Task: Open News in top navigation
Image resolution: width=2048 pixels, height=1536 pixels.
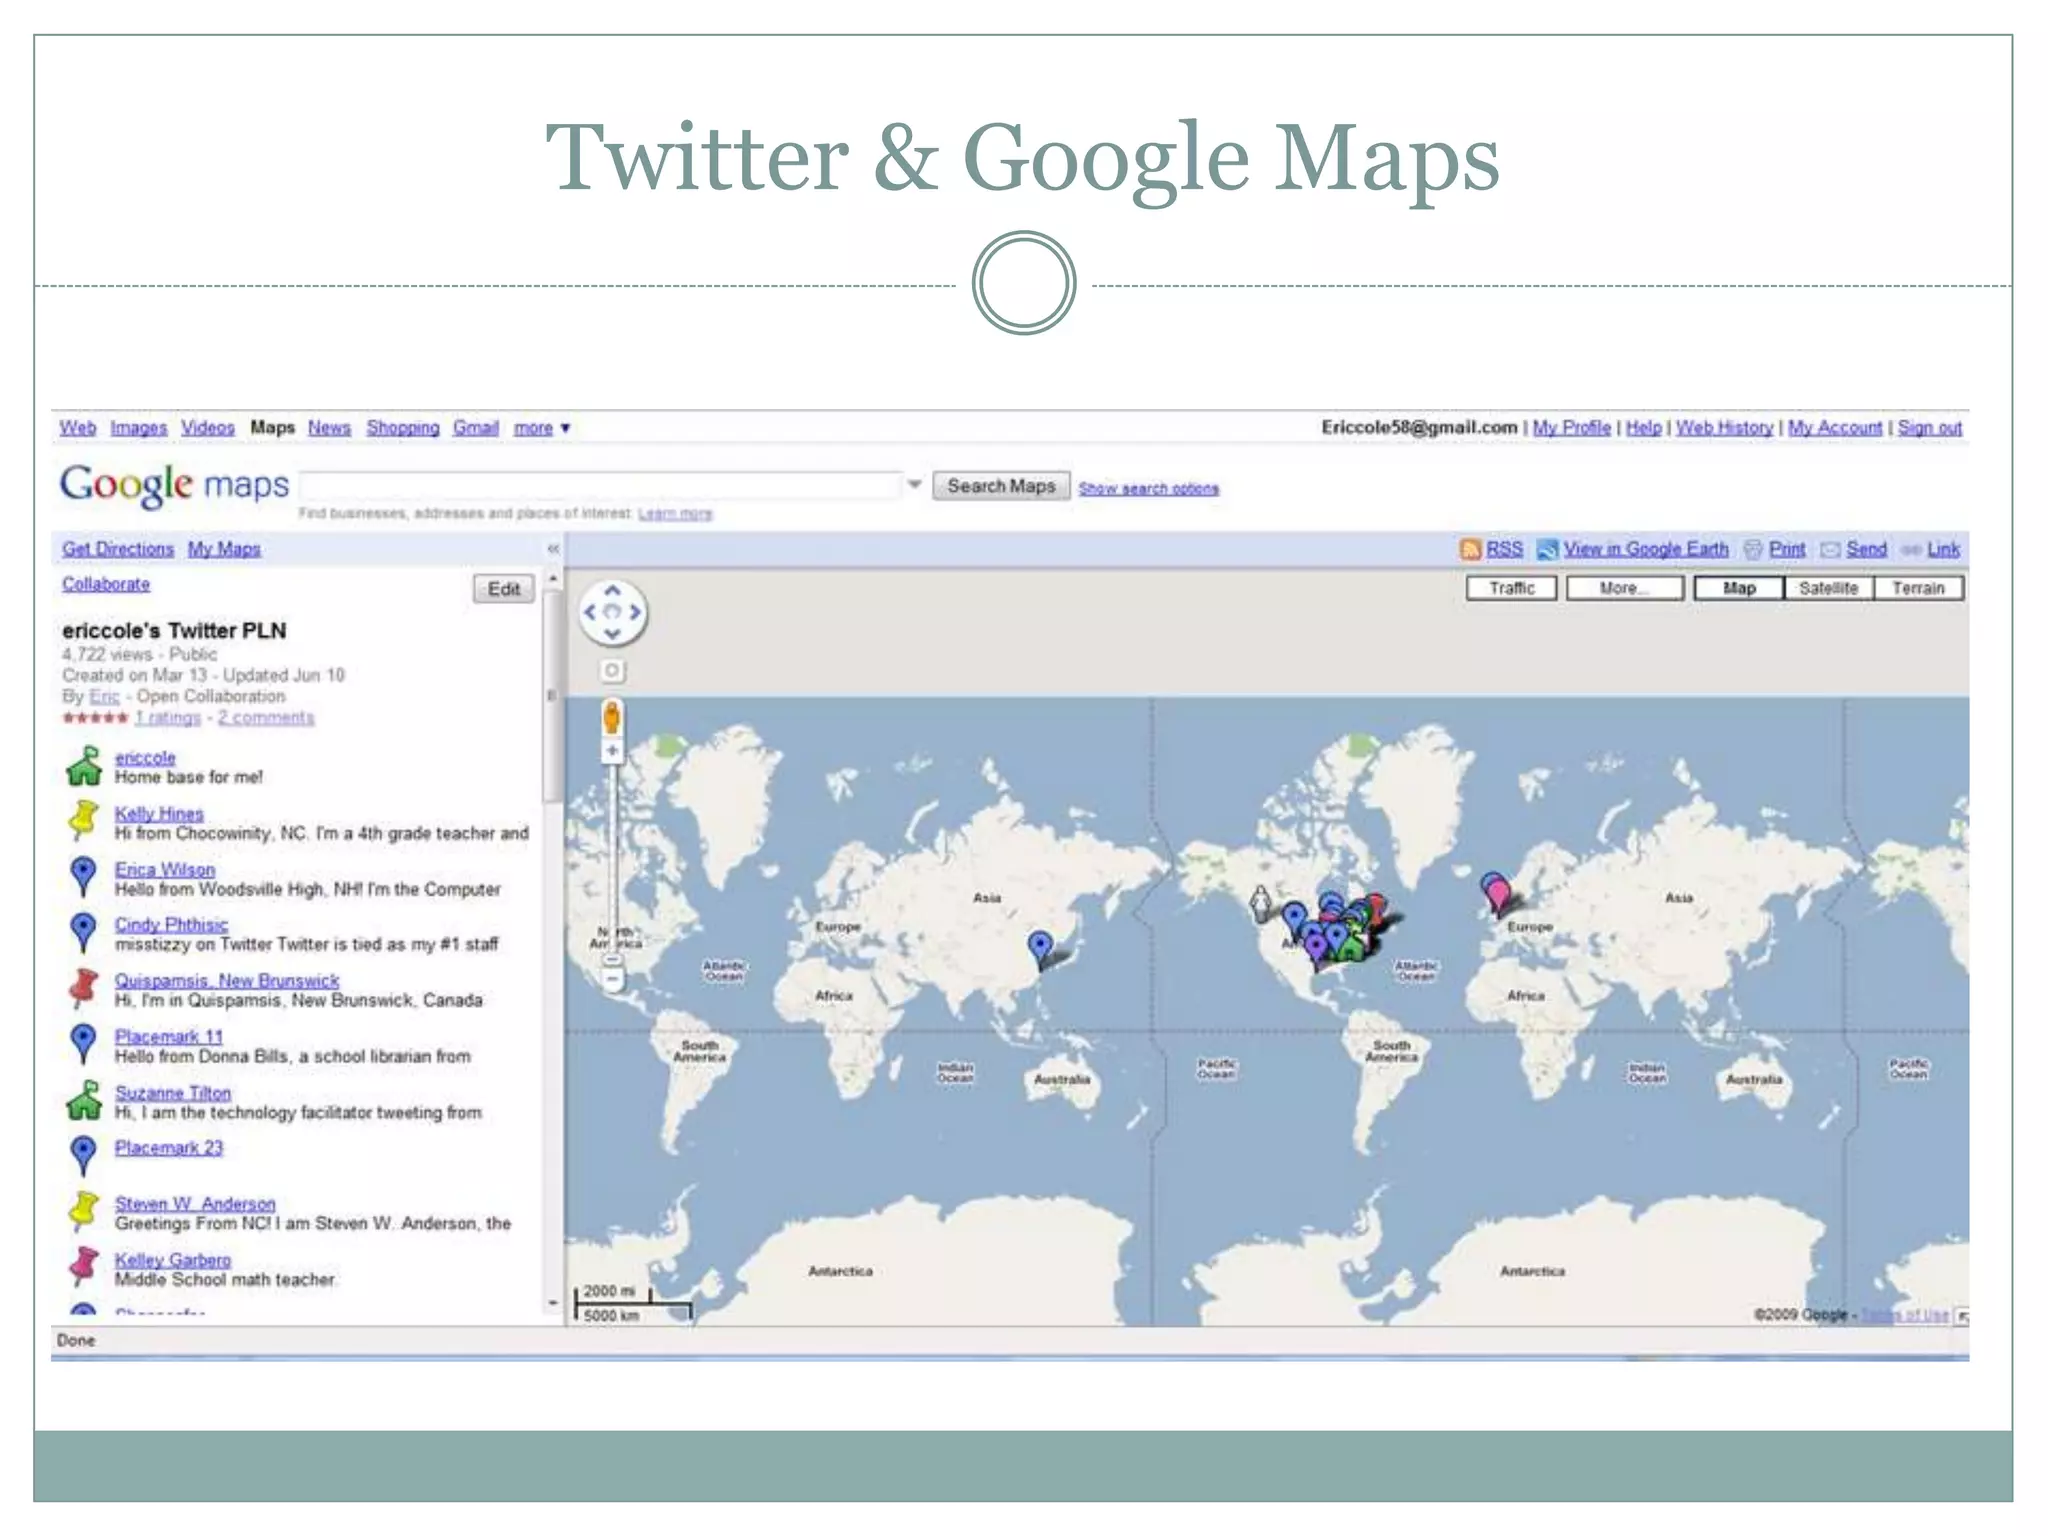Action: (329, 428)
